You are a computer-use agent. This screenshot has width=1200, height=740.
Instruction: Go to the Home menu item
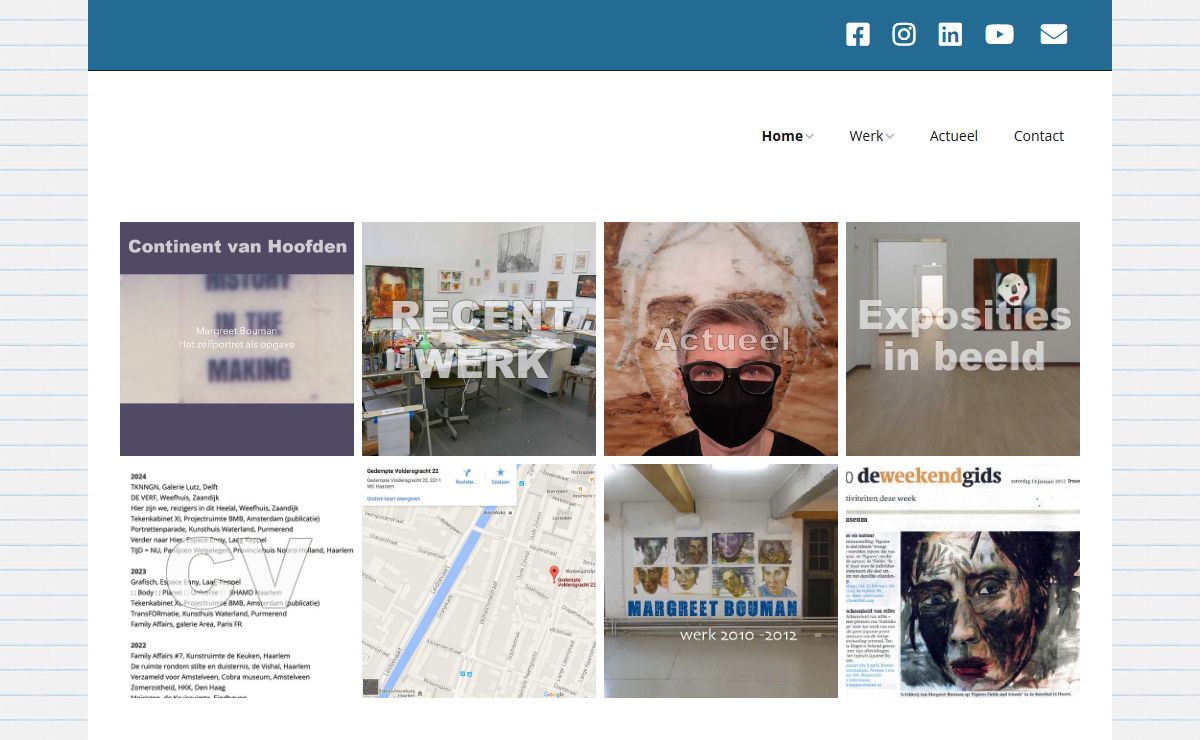782,136
